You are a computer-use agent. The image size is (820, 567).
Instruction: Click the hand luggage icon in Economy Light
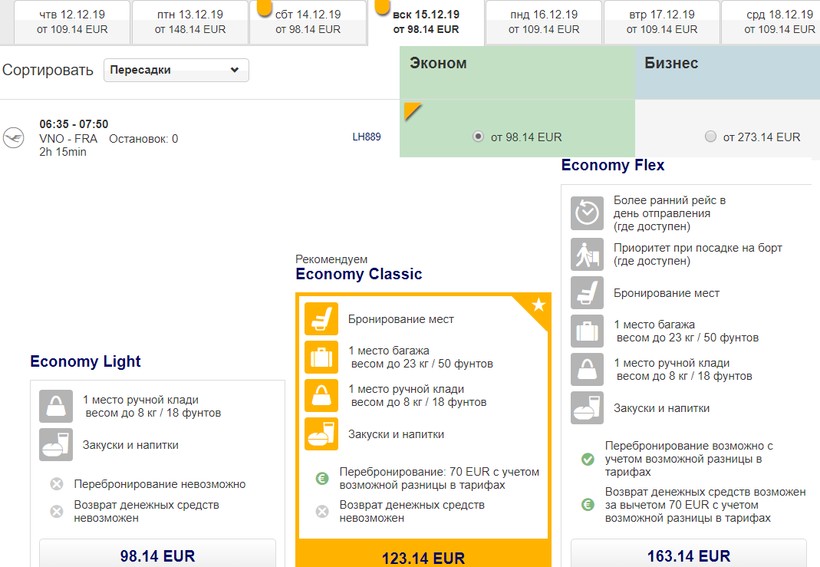56,405
